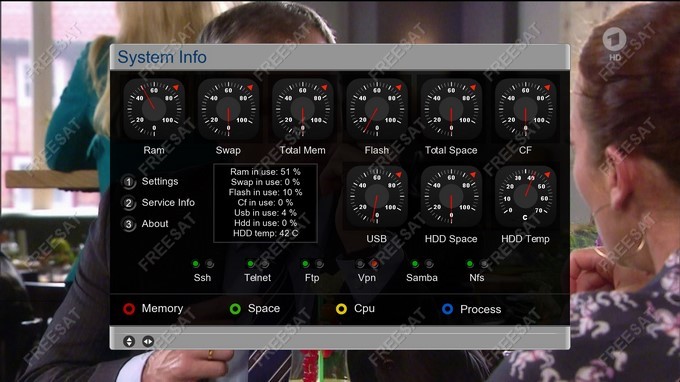Click the 'HDD Space' gauge label
This screenshot has width=680, height=382.
pyautogui.click(x=451, y=239)
